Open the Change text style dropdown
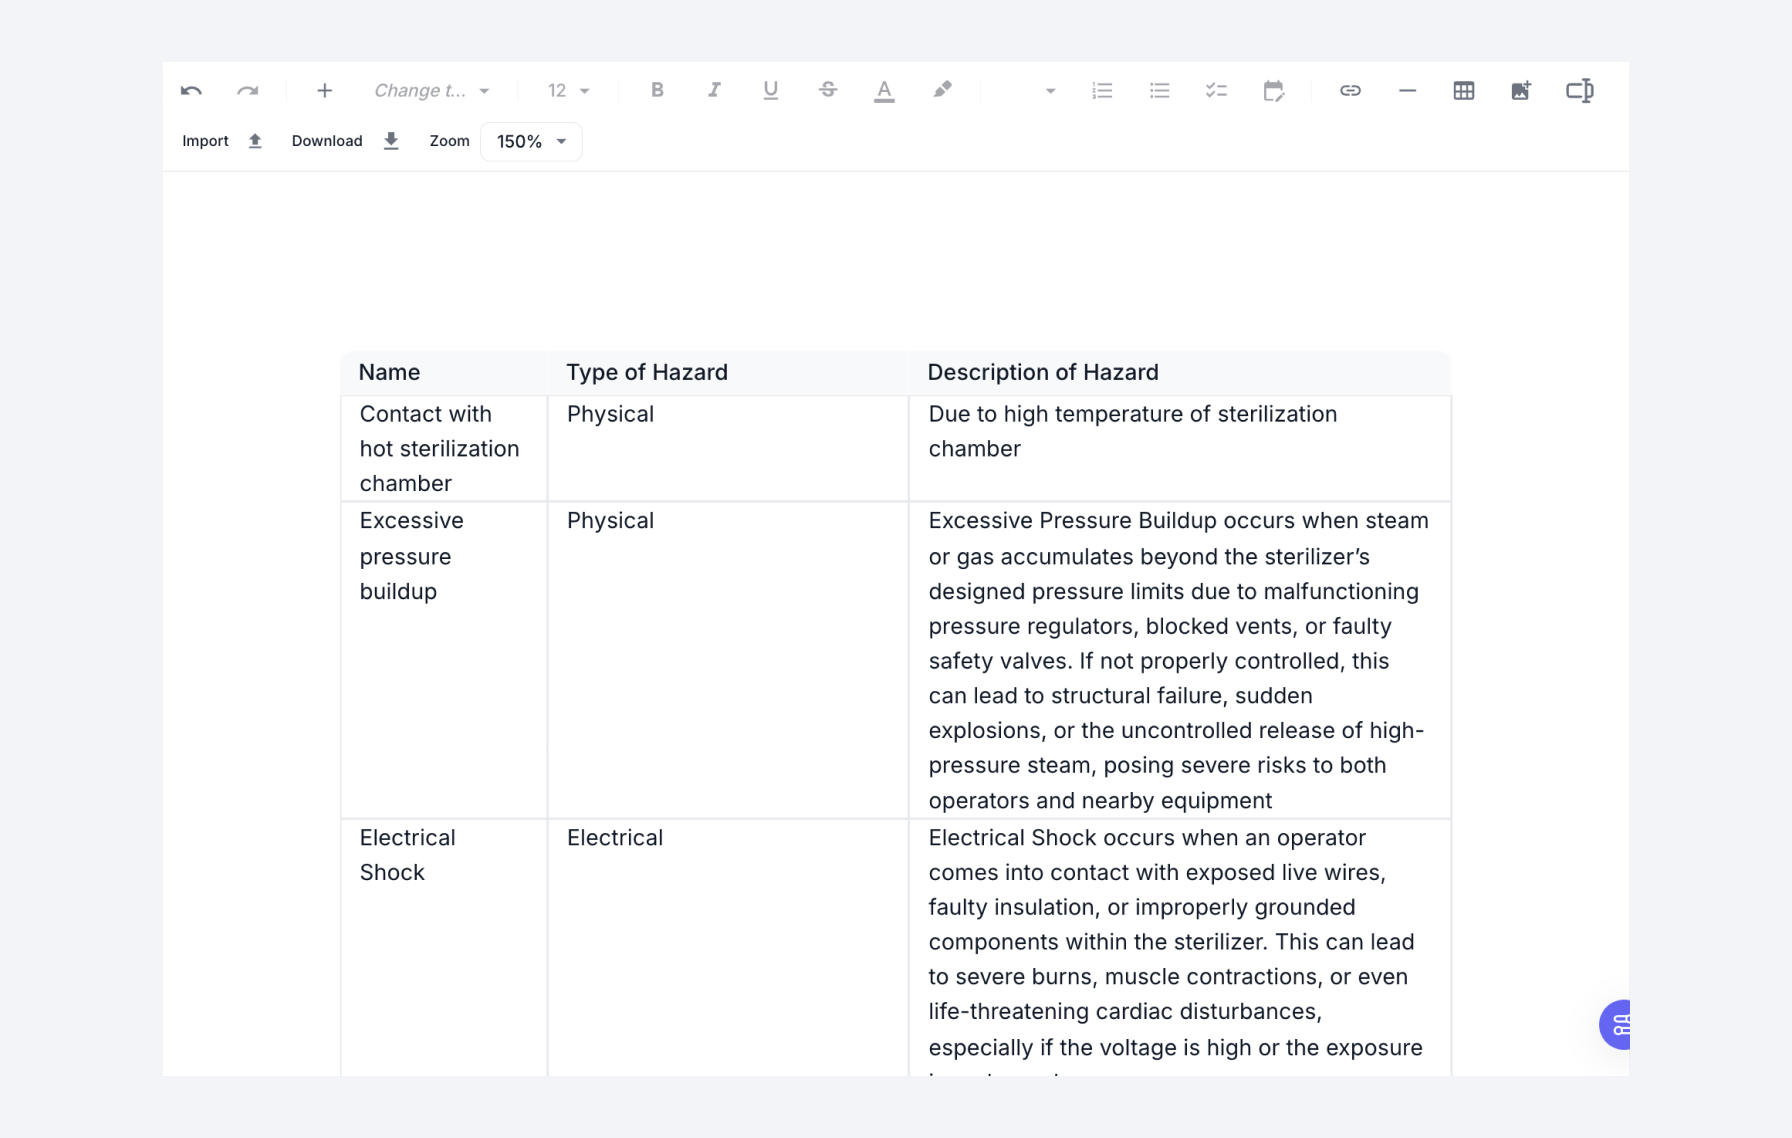Screen dimensions: 1792x1138 (431, 91)
